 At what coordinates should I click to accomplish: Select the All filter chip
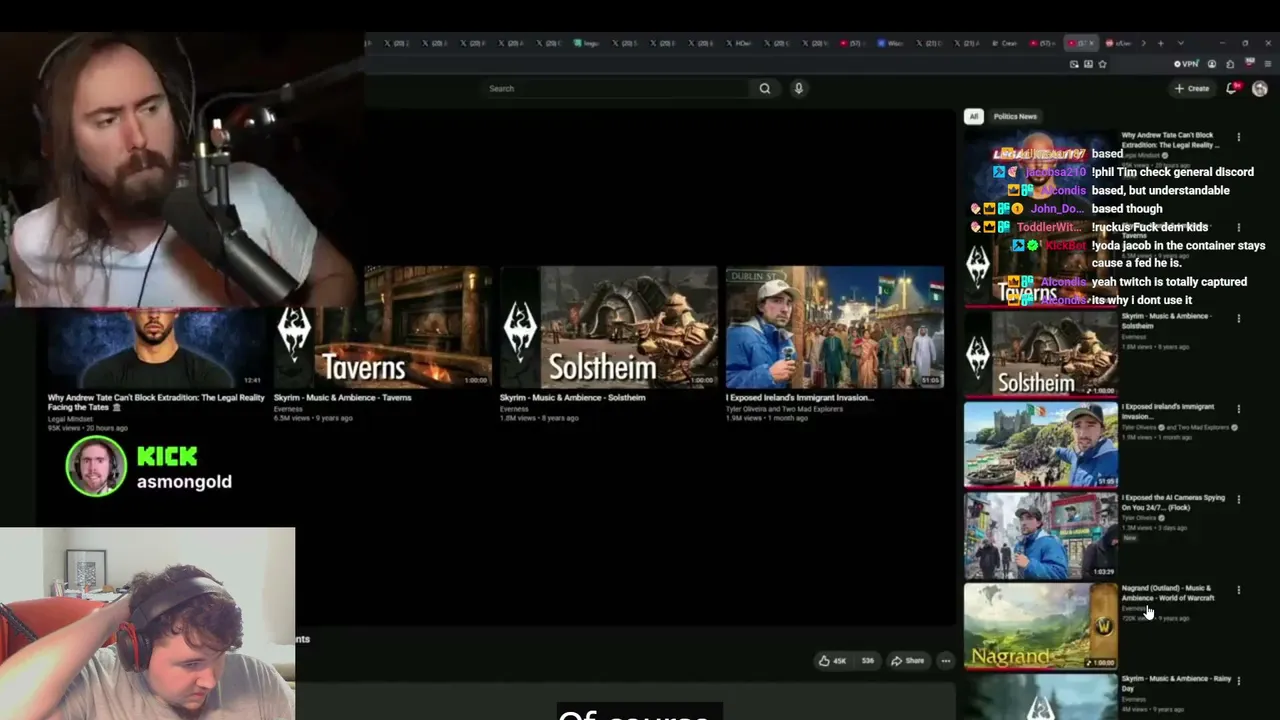point(973,116)
